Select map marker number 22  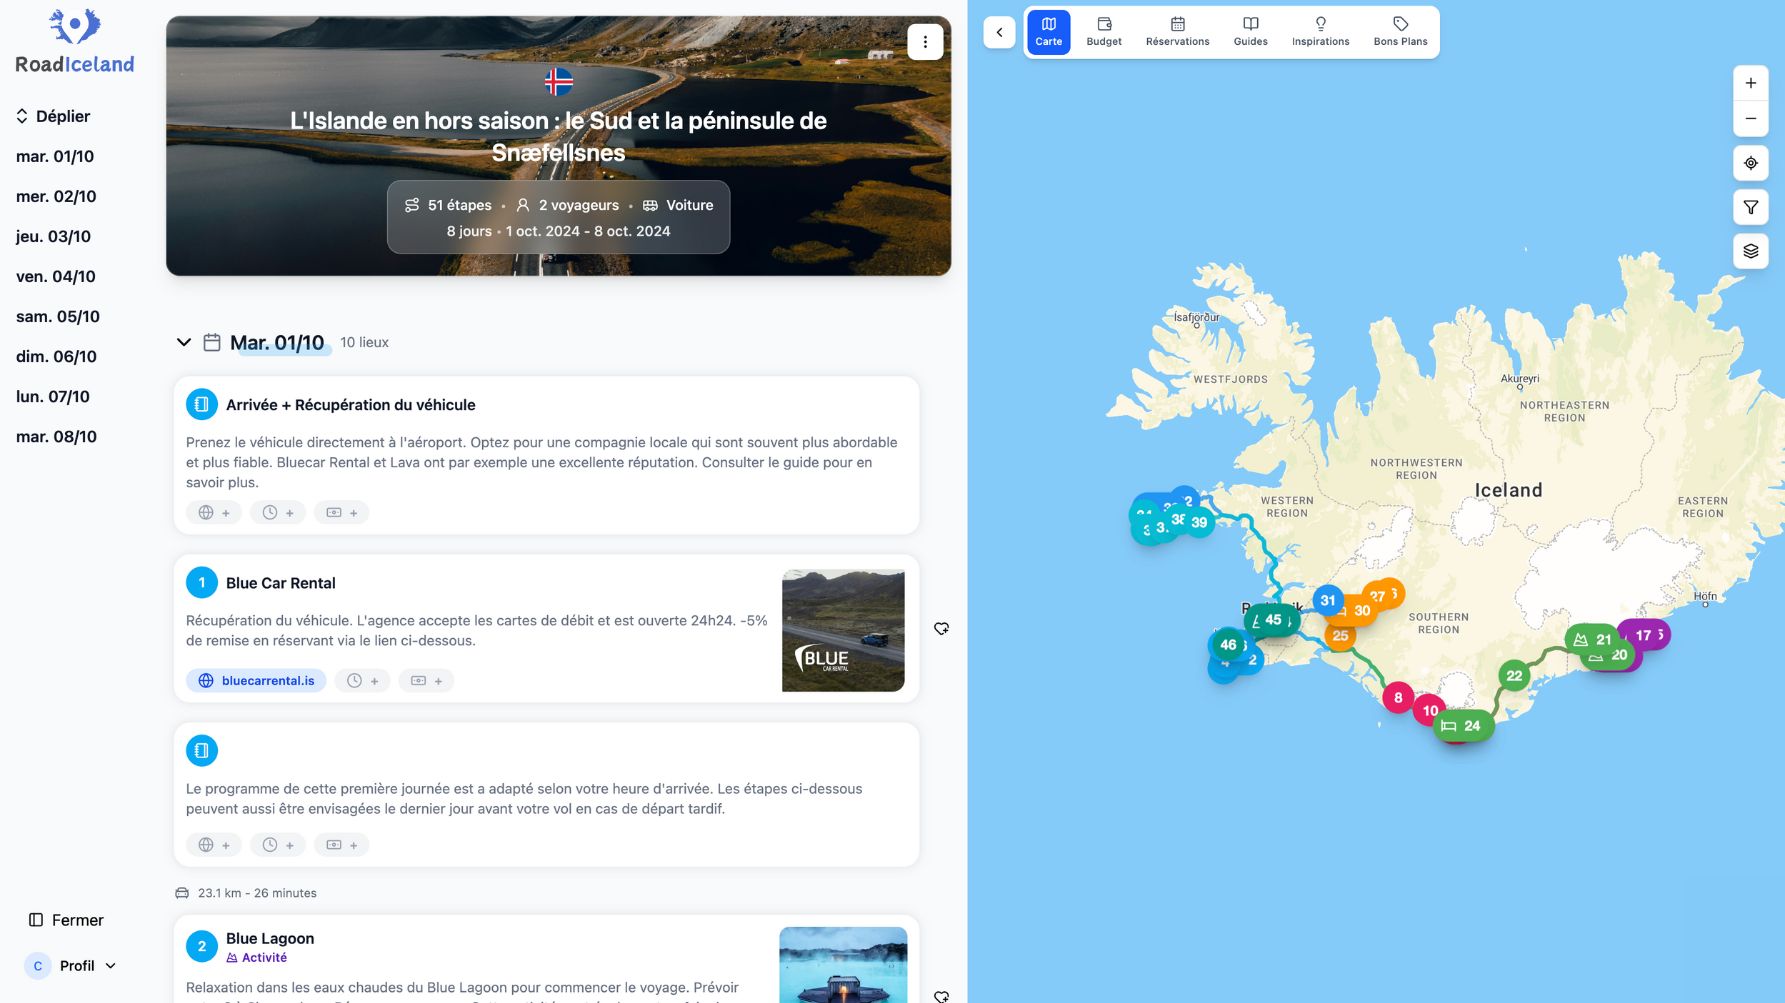[x=1514, y=676]
